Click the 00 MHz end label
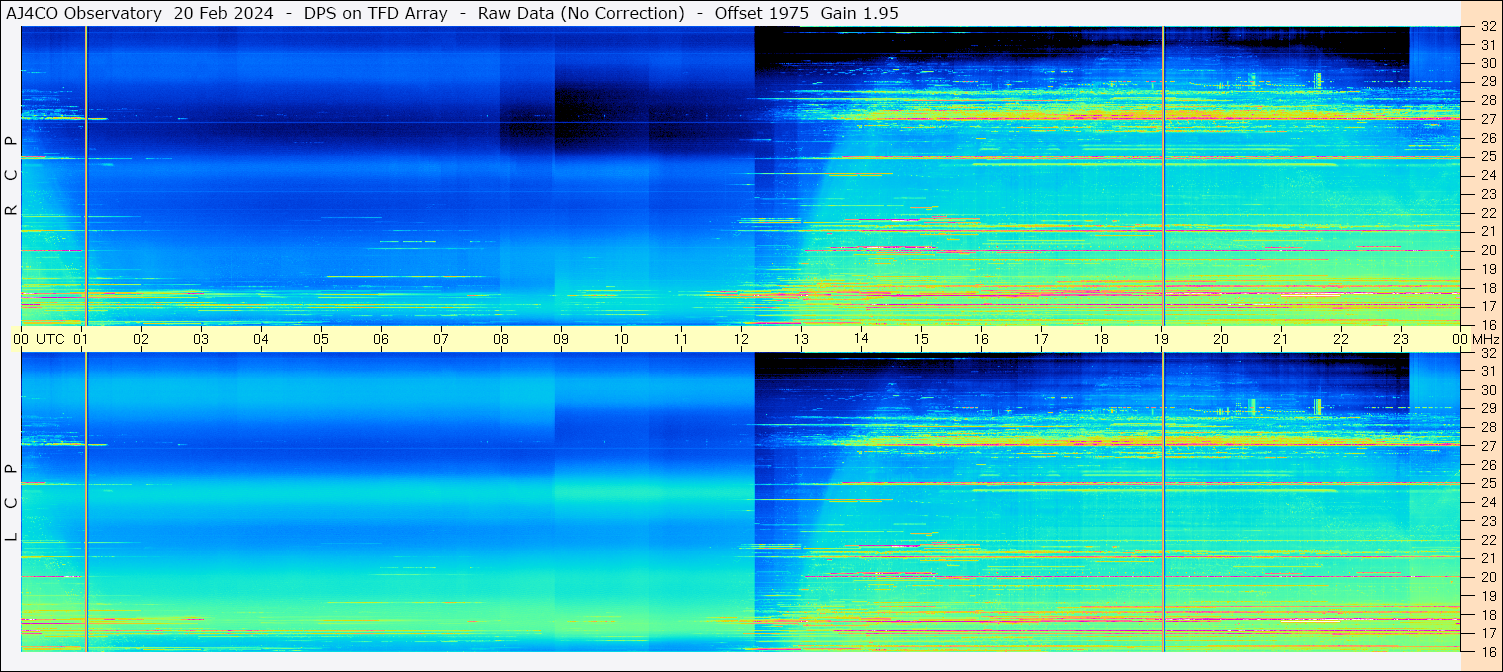This screenshot has height=672, width=1503. click(1476, 339)
